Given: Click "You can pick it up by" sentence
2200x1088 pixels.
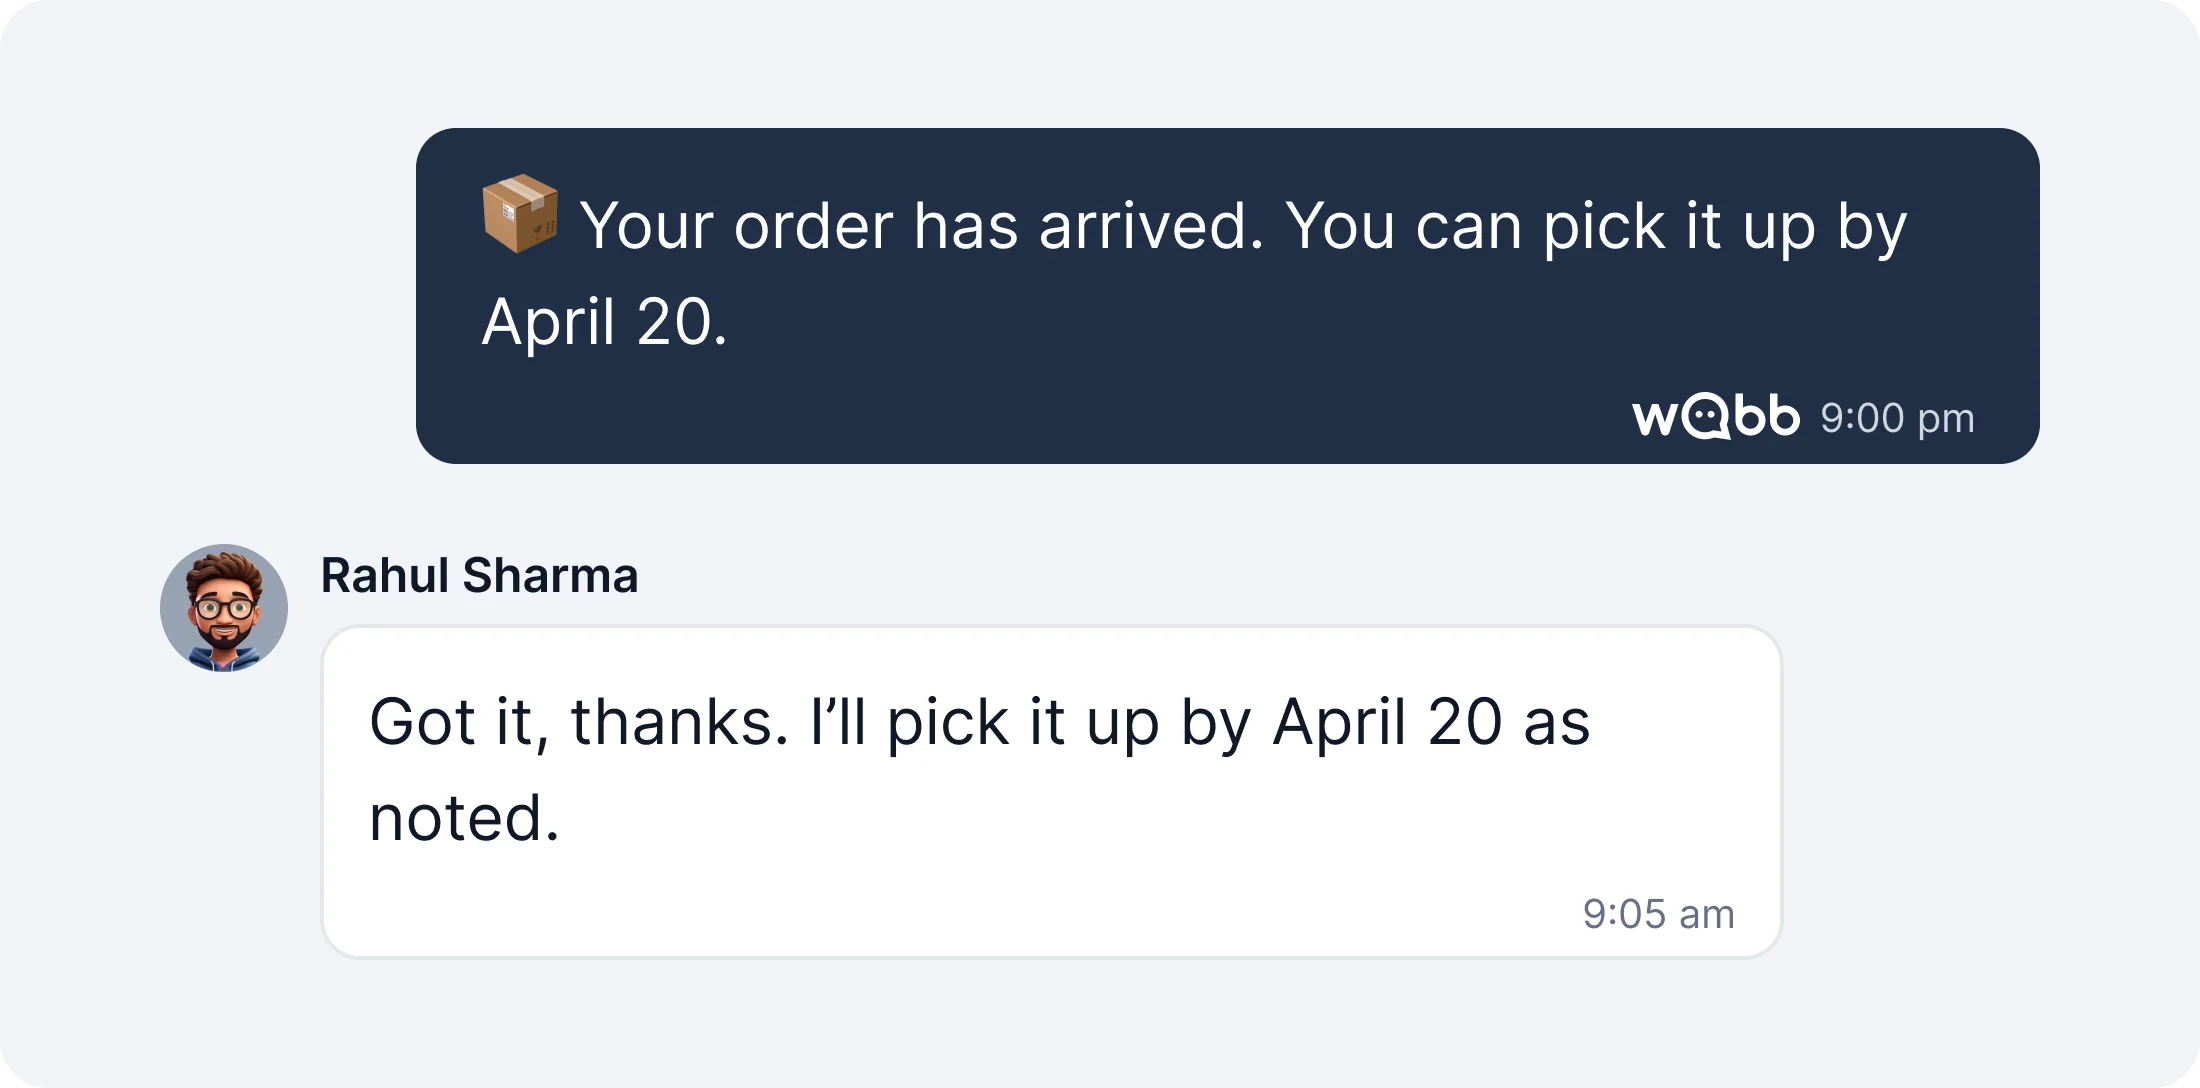Looking at the screenshot, I should coord(1596,226).
